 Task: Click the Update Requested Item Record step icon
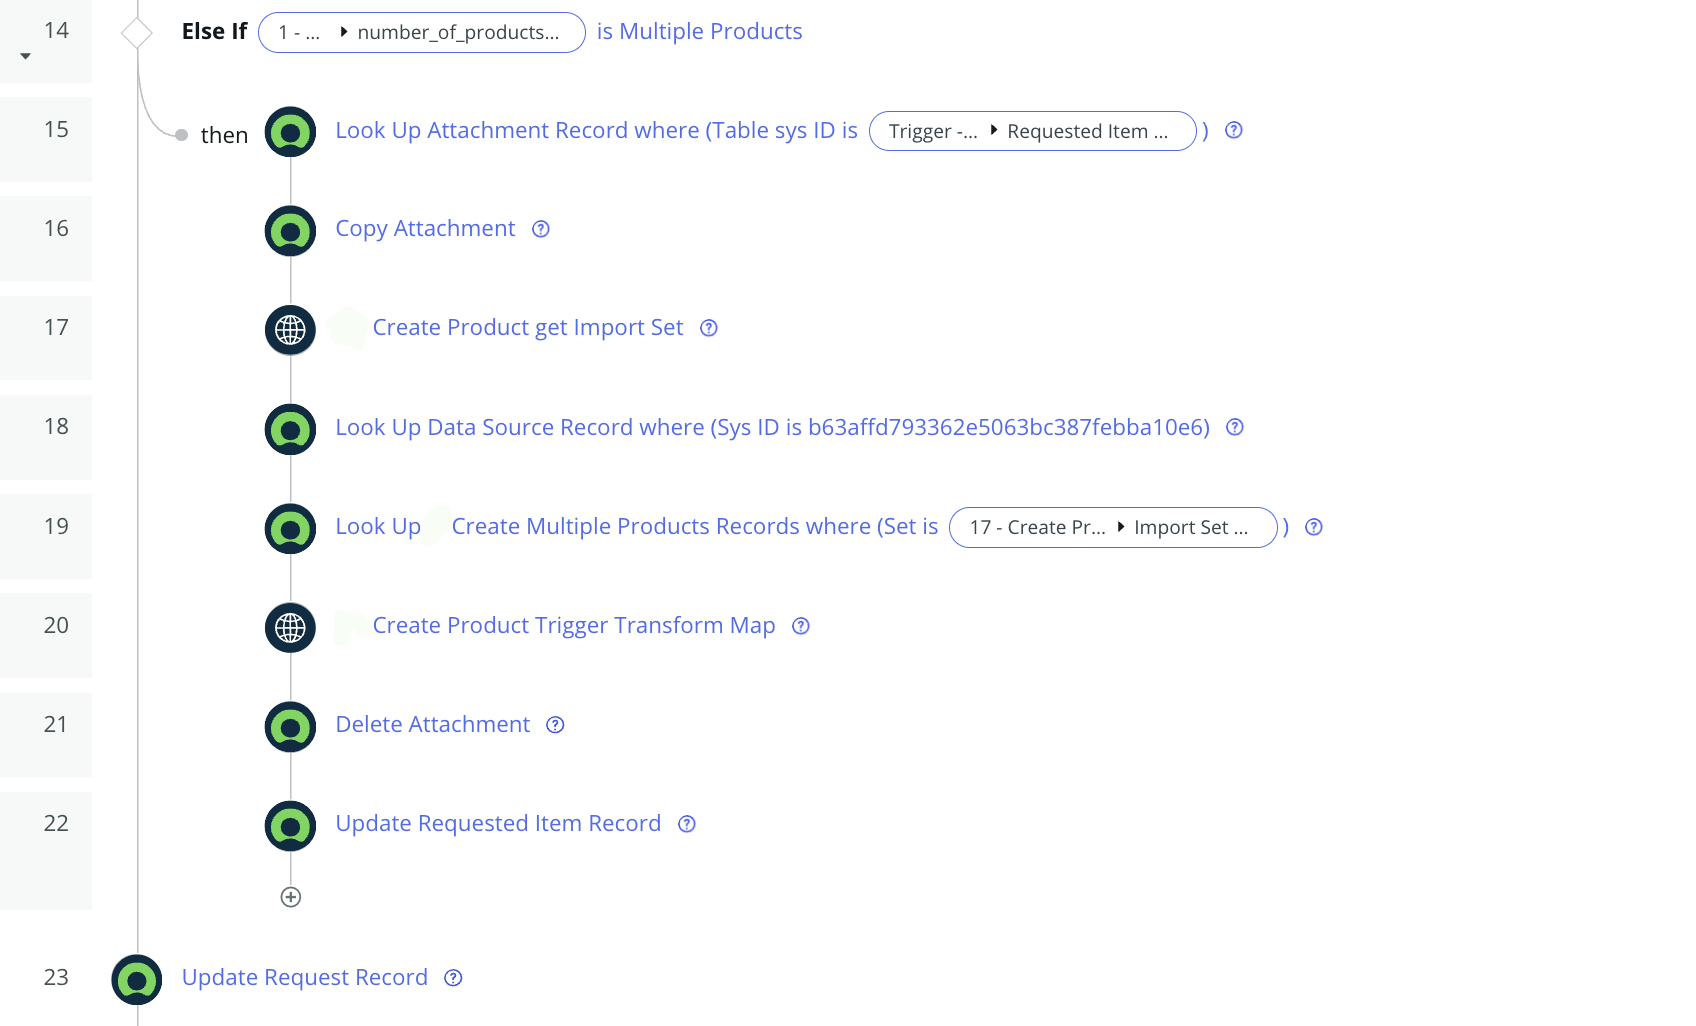290,826
